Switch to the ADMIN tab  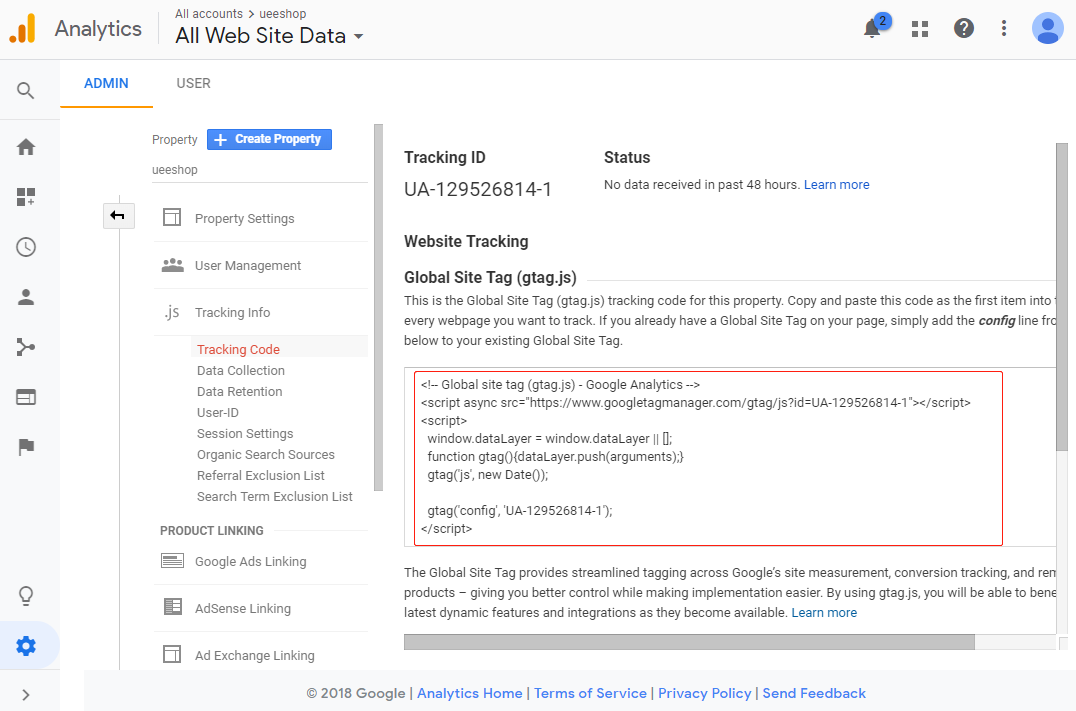pyautogui.click(x=106, y=83)
